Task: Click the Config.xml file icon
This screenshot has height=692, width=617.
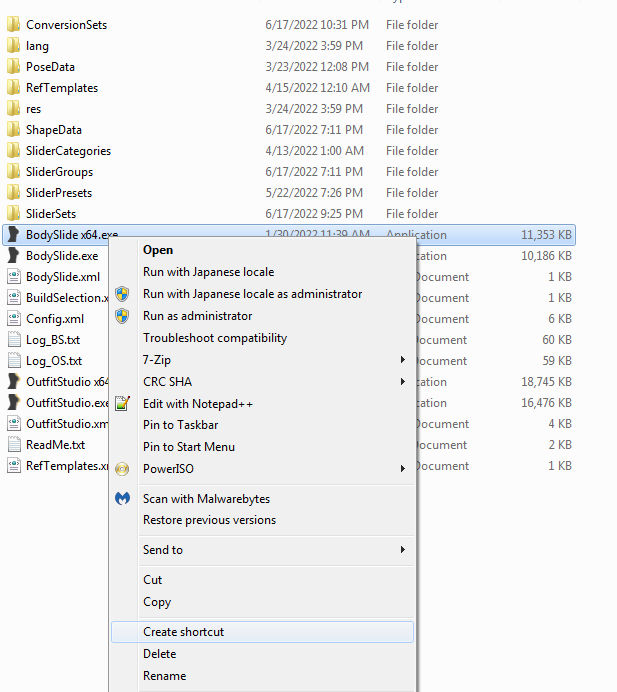Action: point(14,318)
